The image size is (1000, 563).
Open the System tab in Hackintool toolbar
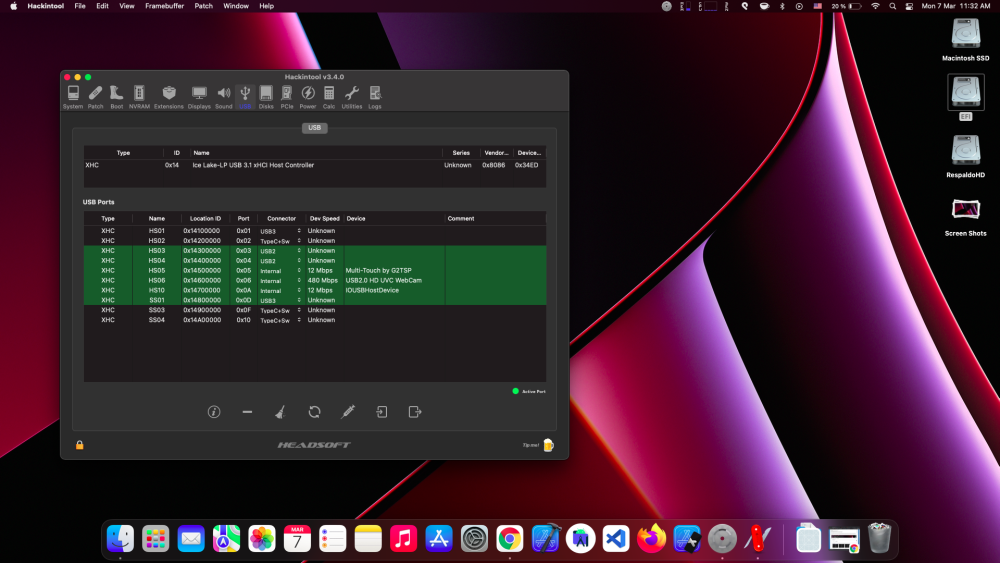click(73, 98)
